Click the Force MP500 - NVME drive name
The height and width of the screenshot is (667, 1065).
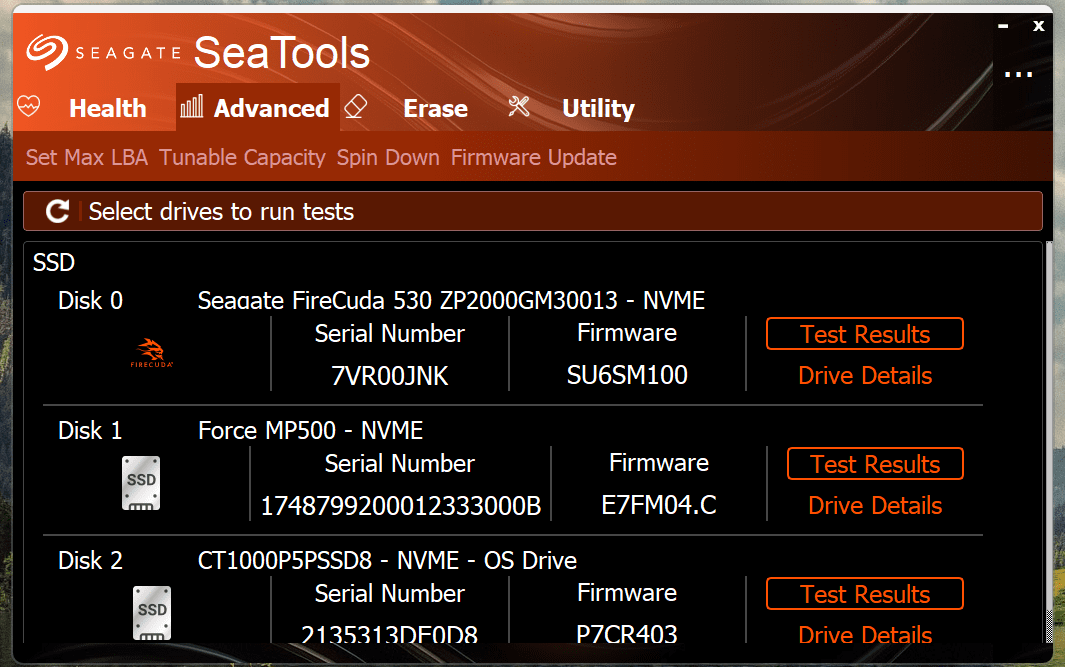(x=310, y=431)
